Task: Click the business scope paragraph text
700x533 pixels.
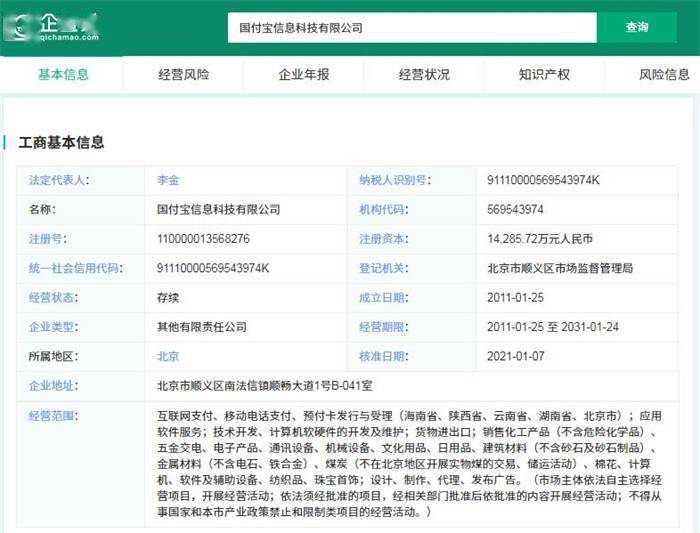Action: pos(409,464)
